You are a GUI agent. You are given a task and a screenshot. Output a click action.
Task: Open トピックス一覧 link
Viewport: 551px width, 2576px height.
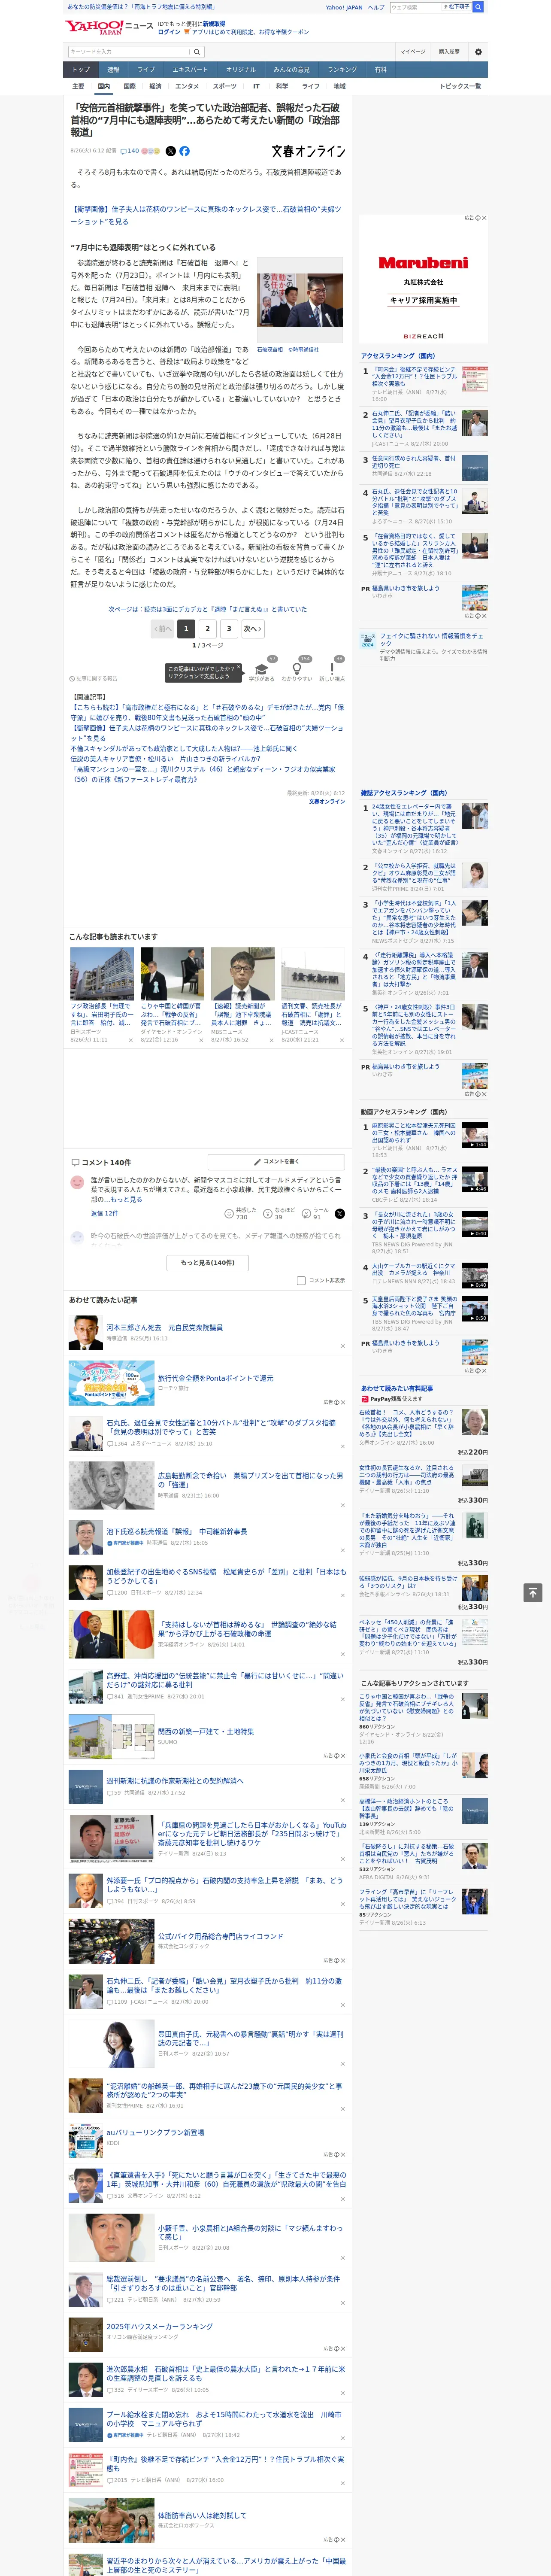(x=460, y=86)
